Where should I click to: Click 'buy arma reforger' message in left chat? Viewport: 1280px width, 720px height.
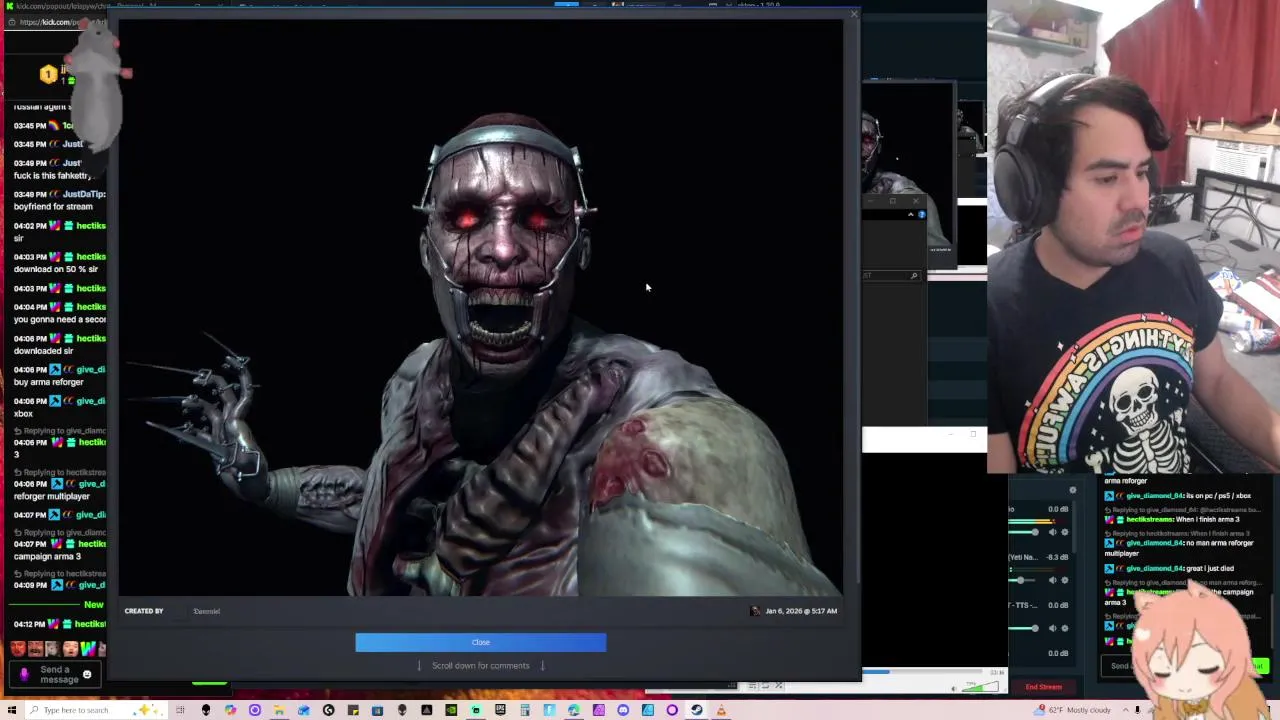tap(48, 382)
